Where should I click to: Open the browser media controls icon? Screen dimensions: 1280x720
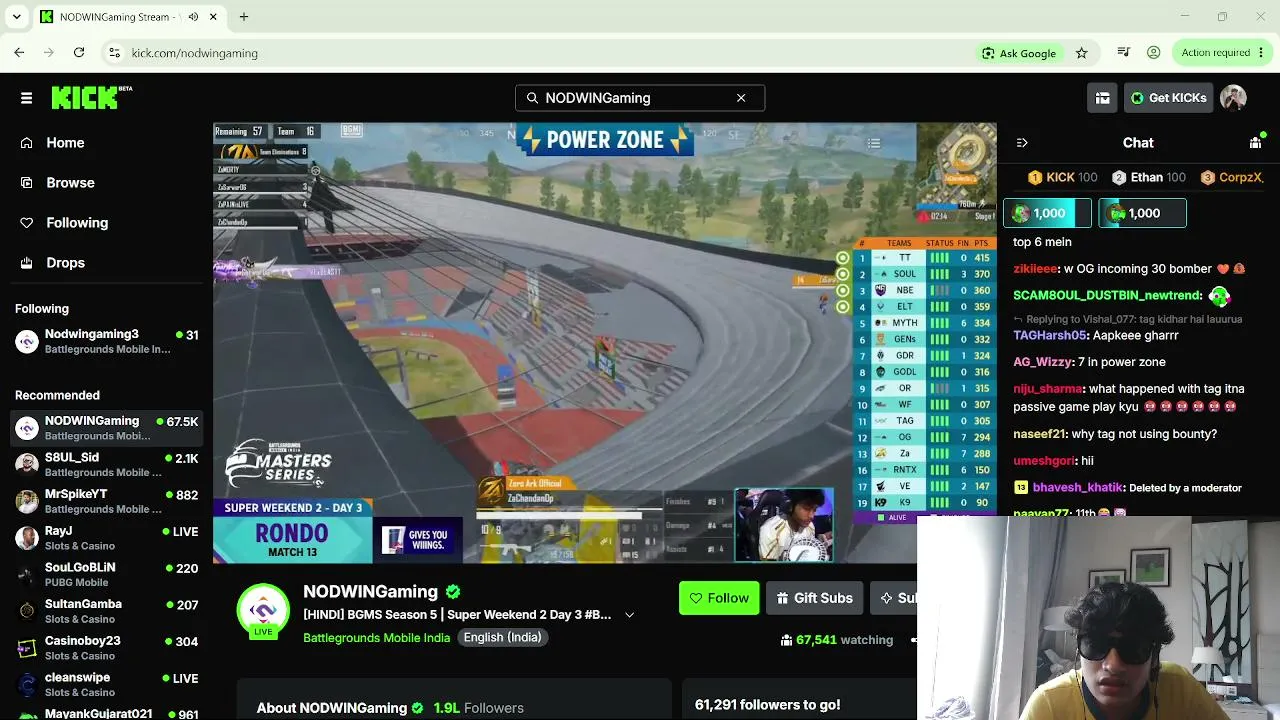point(1124,53)
